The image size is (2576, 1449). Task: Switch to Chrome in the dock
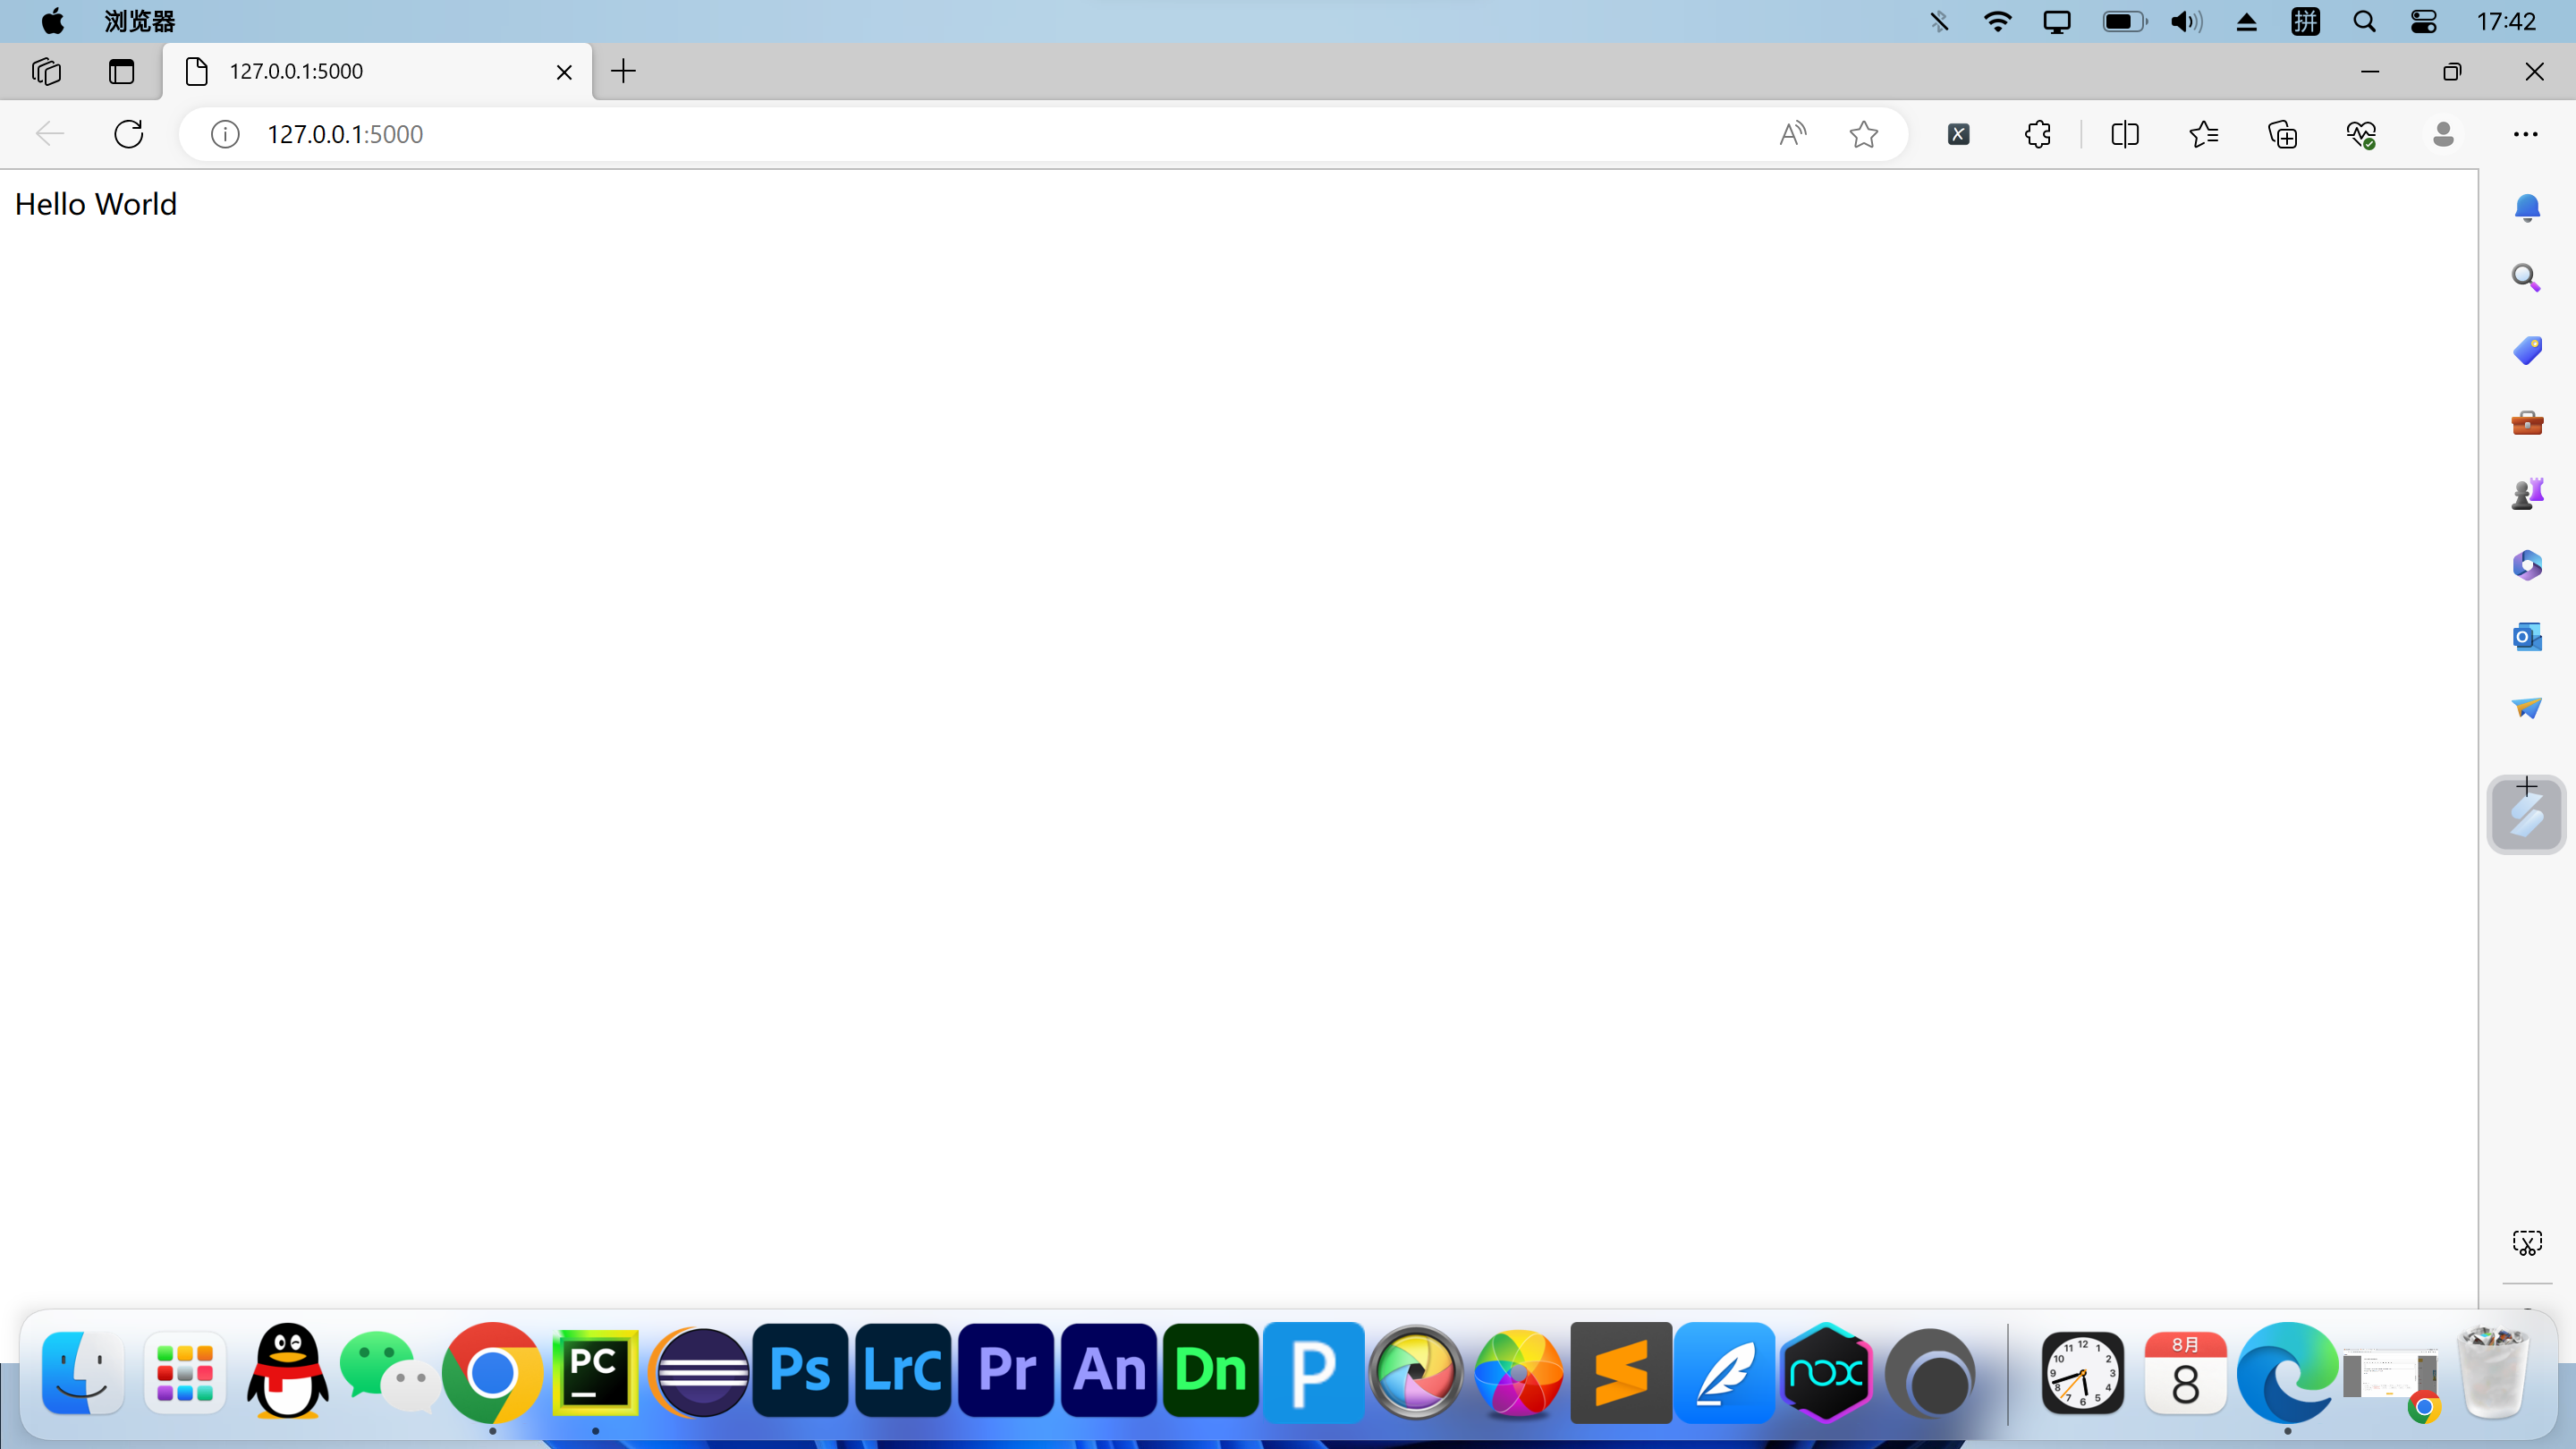(x=492, y=1373)
